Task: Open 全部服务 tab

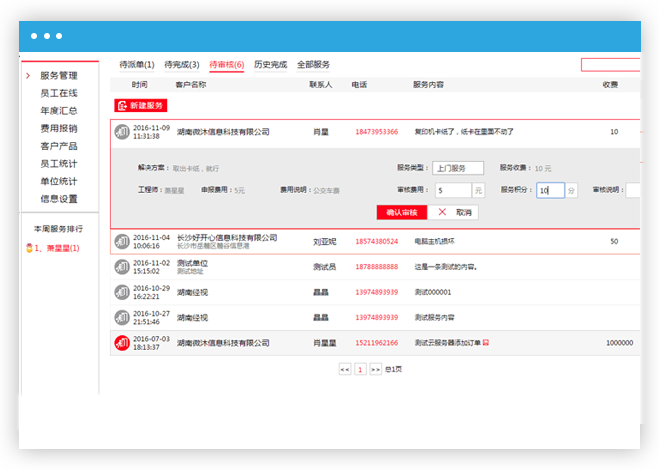Action: pos(313,64)
